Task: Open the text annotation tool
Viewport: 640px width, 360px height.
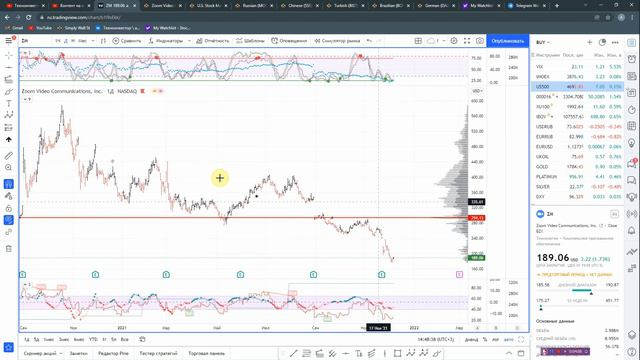Action: (x=9, y=103)
